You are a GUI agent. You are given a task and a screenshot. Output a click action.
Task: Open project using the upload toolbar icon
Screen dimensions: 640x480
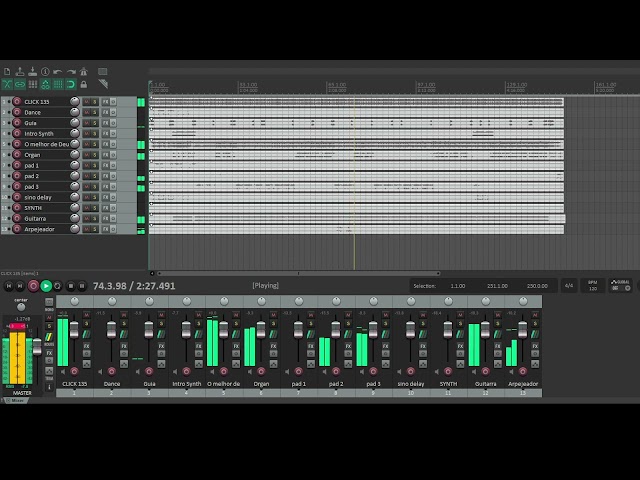tap(20, 72)
